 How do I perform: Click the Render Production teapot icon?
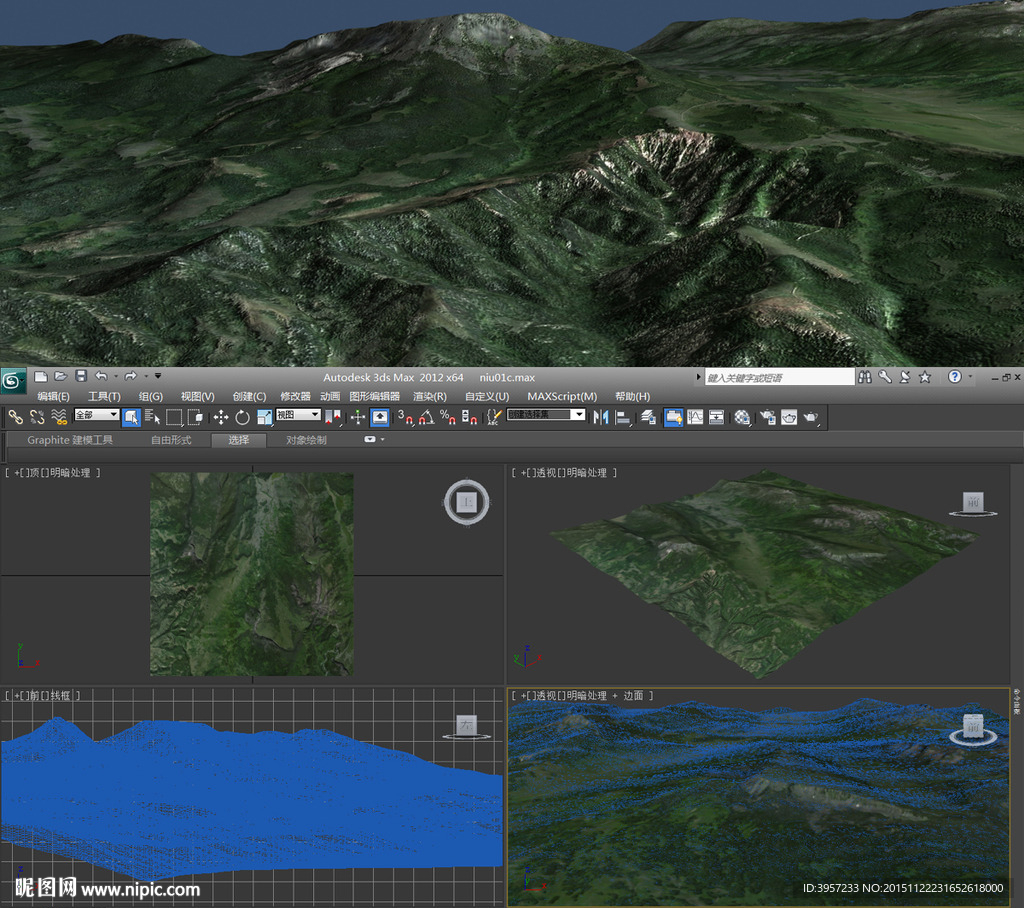click(x=811, y=417)
